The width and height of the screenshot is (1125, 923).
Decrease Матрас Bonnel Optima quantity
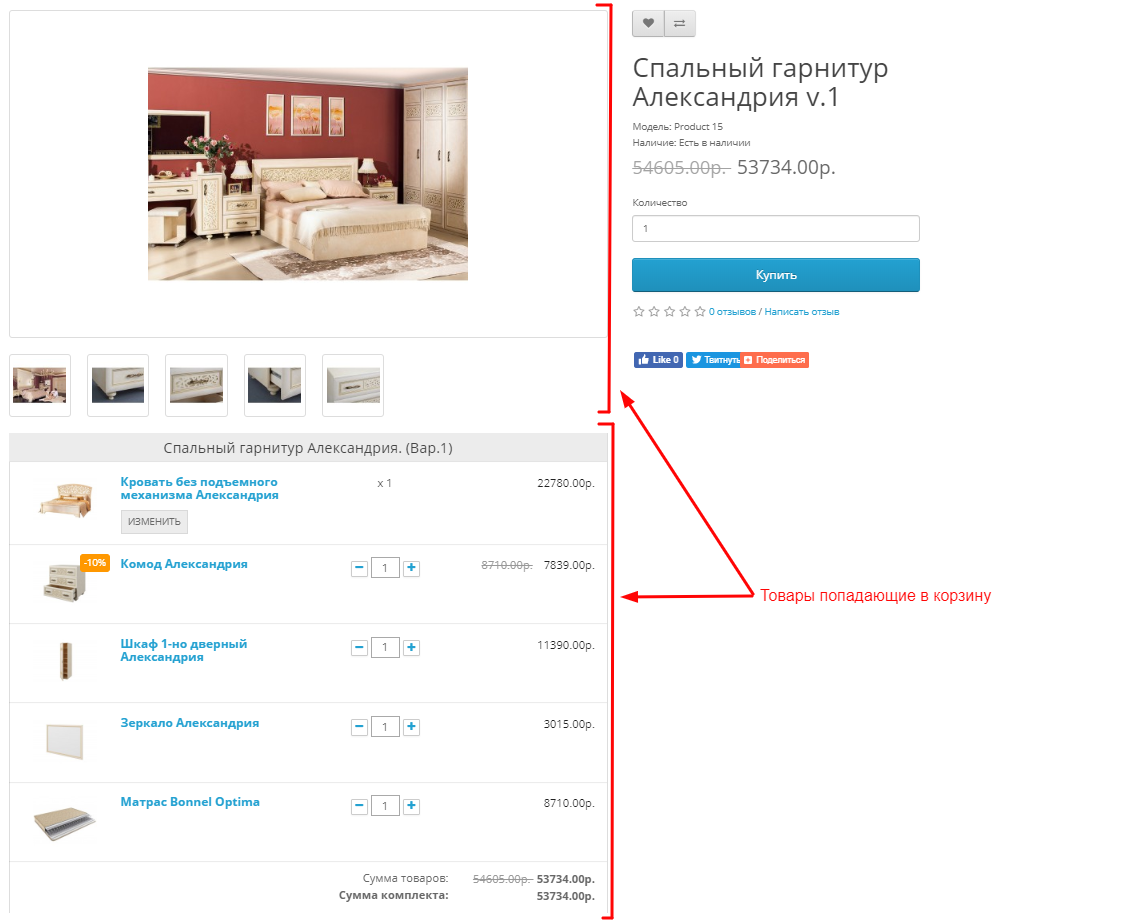(359, 806)
